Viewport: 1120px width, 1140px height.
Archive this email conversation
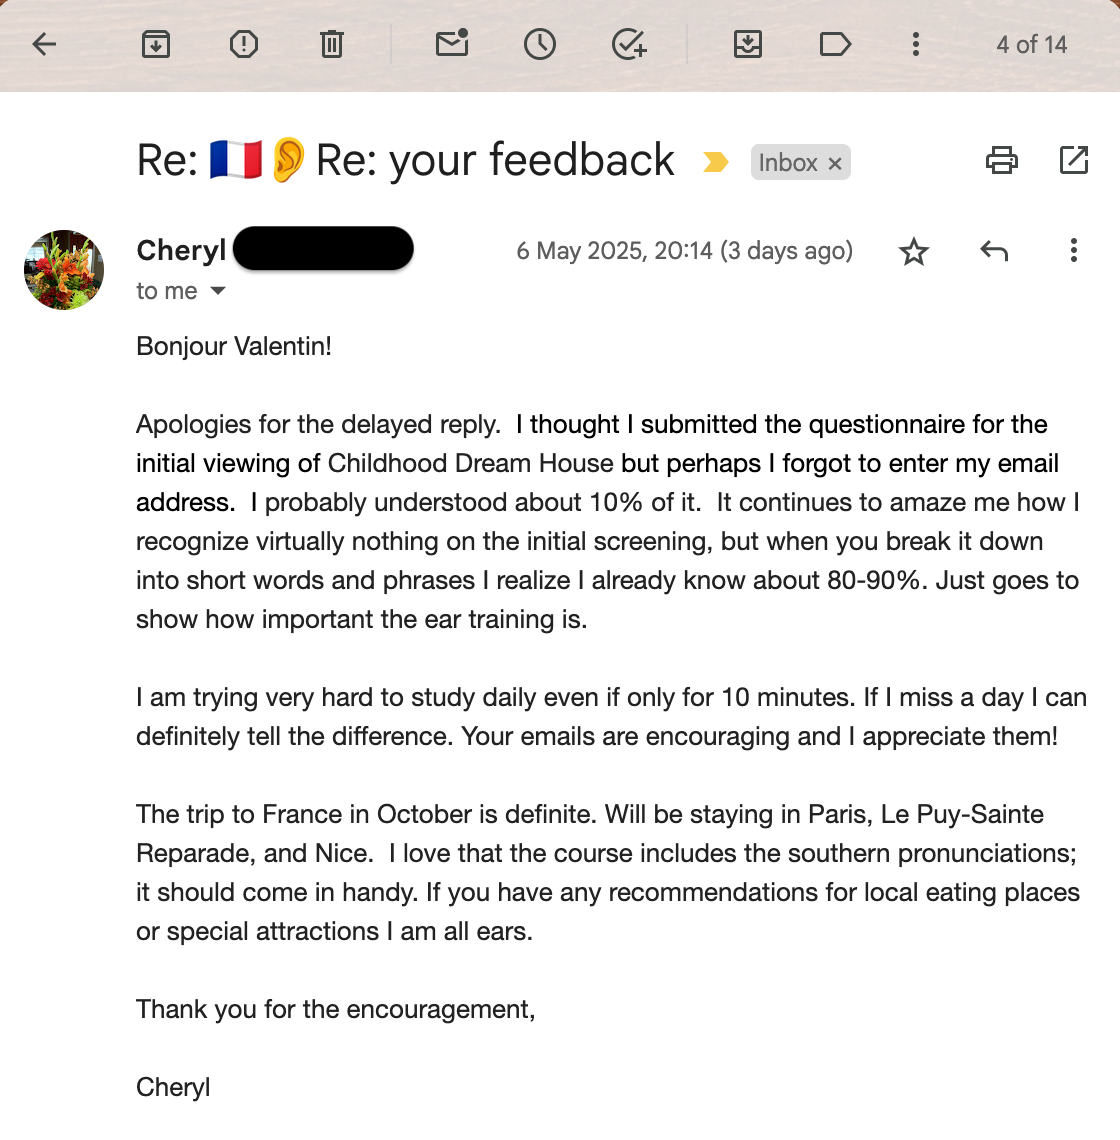tap(156, 44)
